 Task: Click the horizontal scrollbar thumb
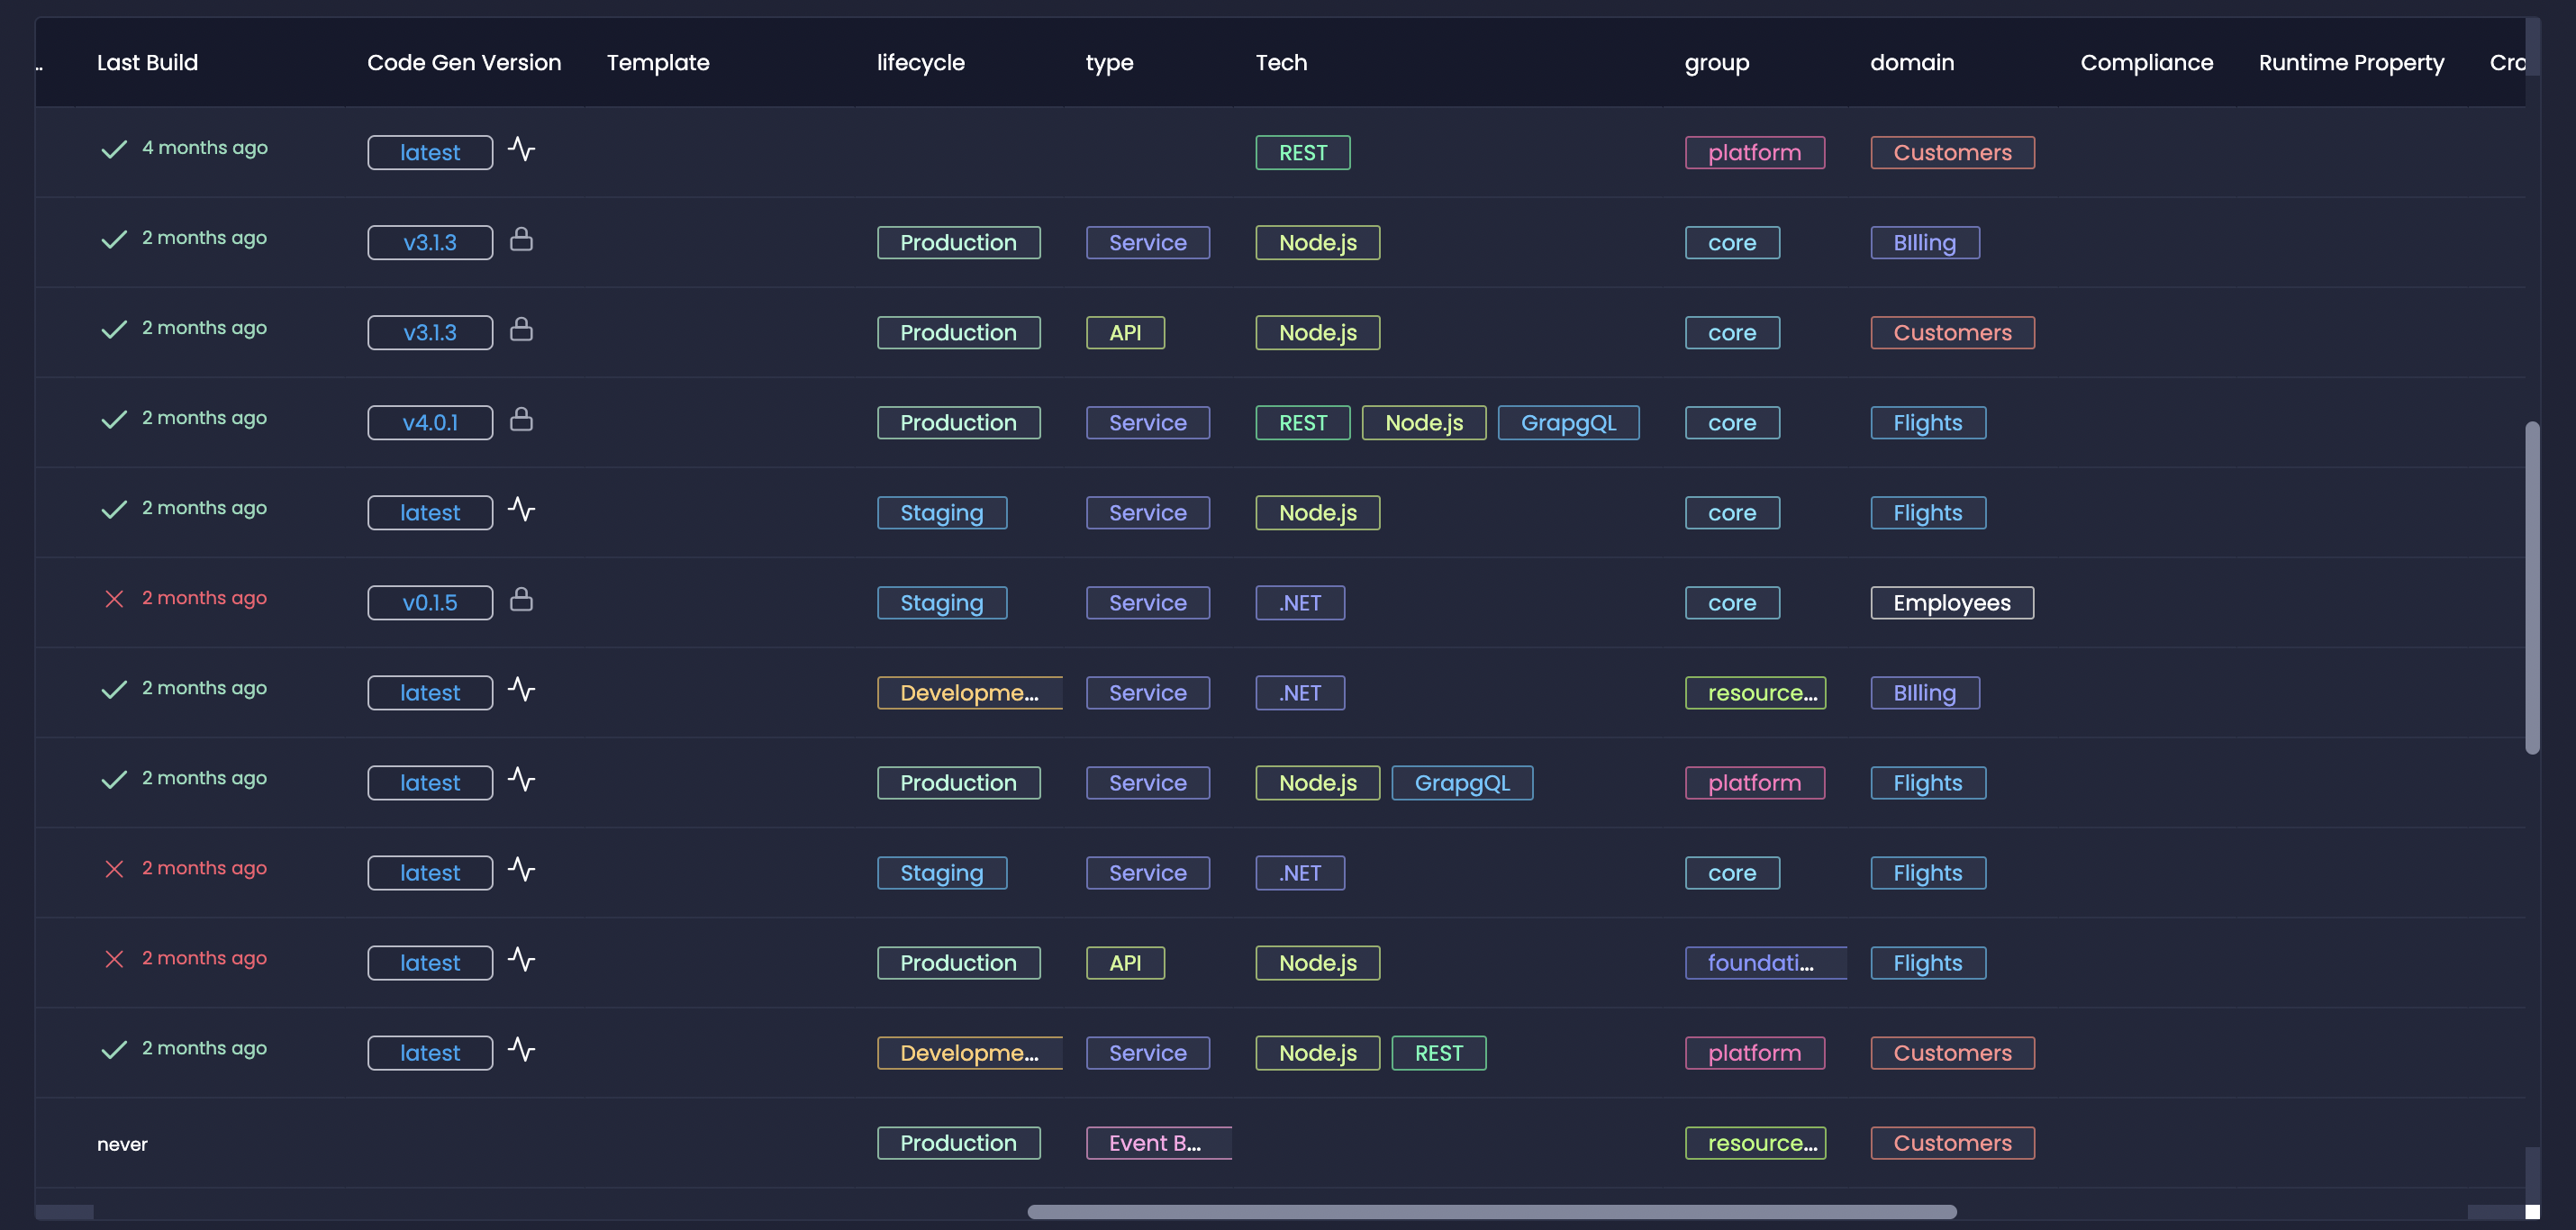point(1491,1212)
